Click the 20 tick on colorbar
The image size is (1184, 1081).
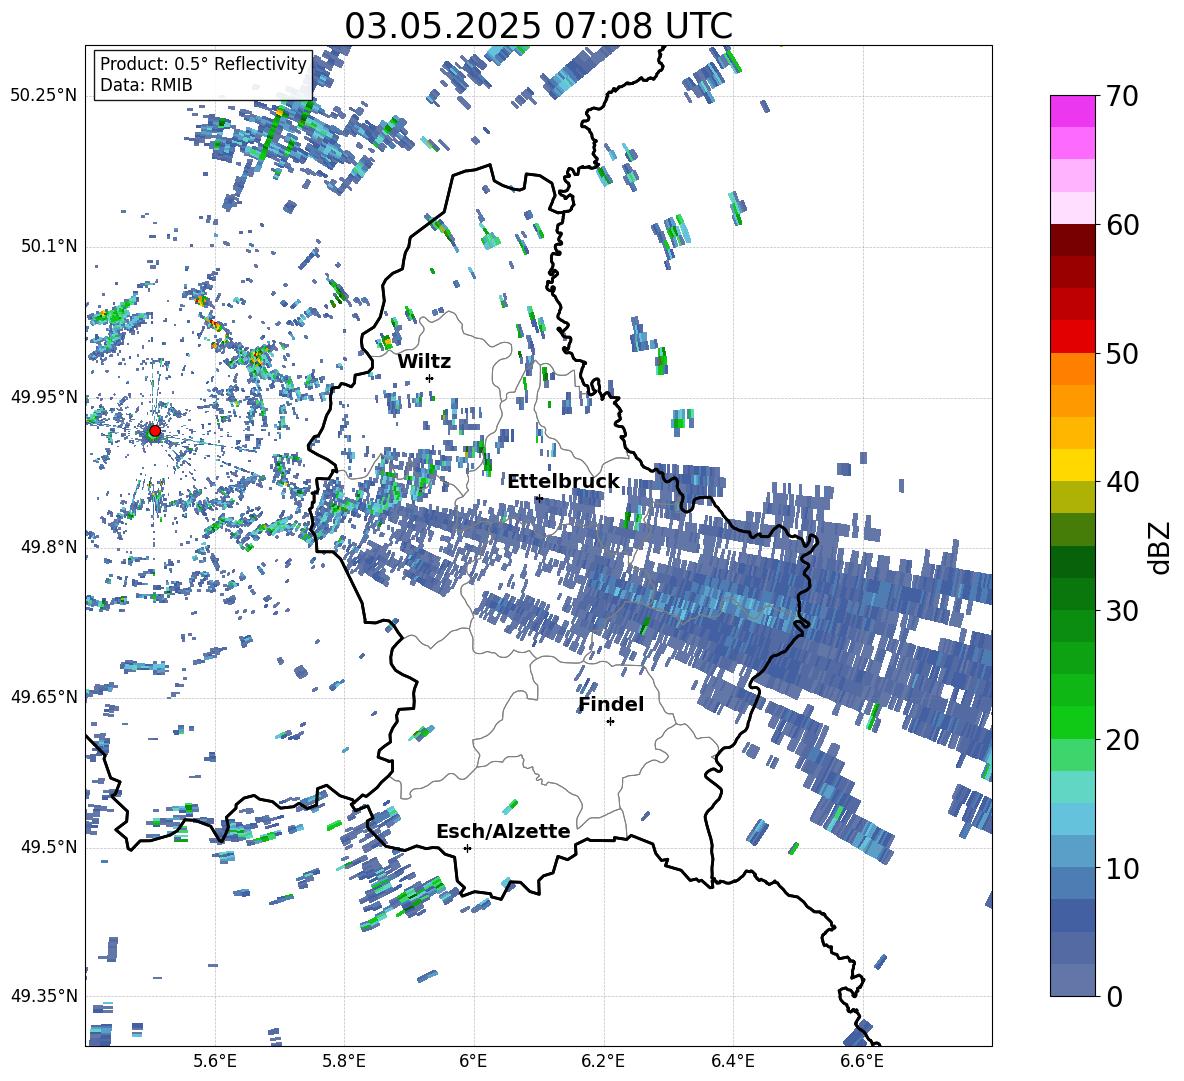tap(1121, 739)
